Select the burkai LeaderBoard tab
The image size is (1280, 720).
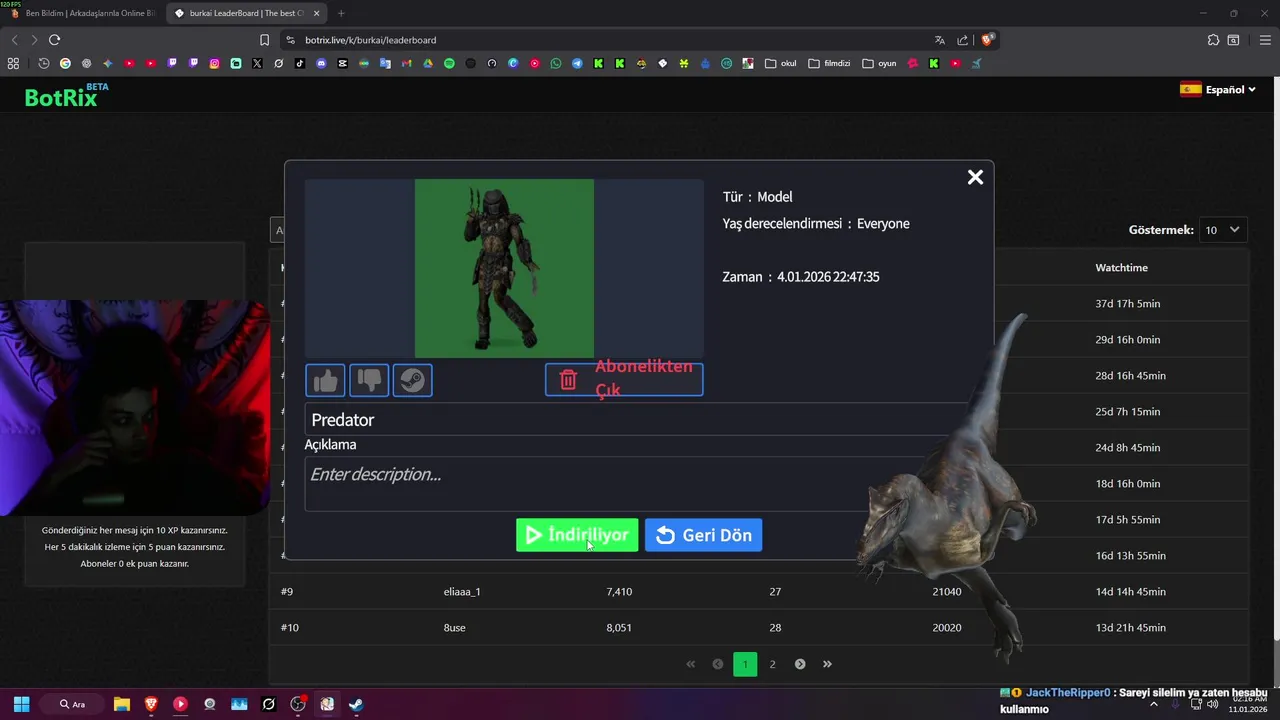click(x=247, y=13)
